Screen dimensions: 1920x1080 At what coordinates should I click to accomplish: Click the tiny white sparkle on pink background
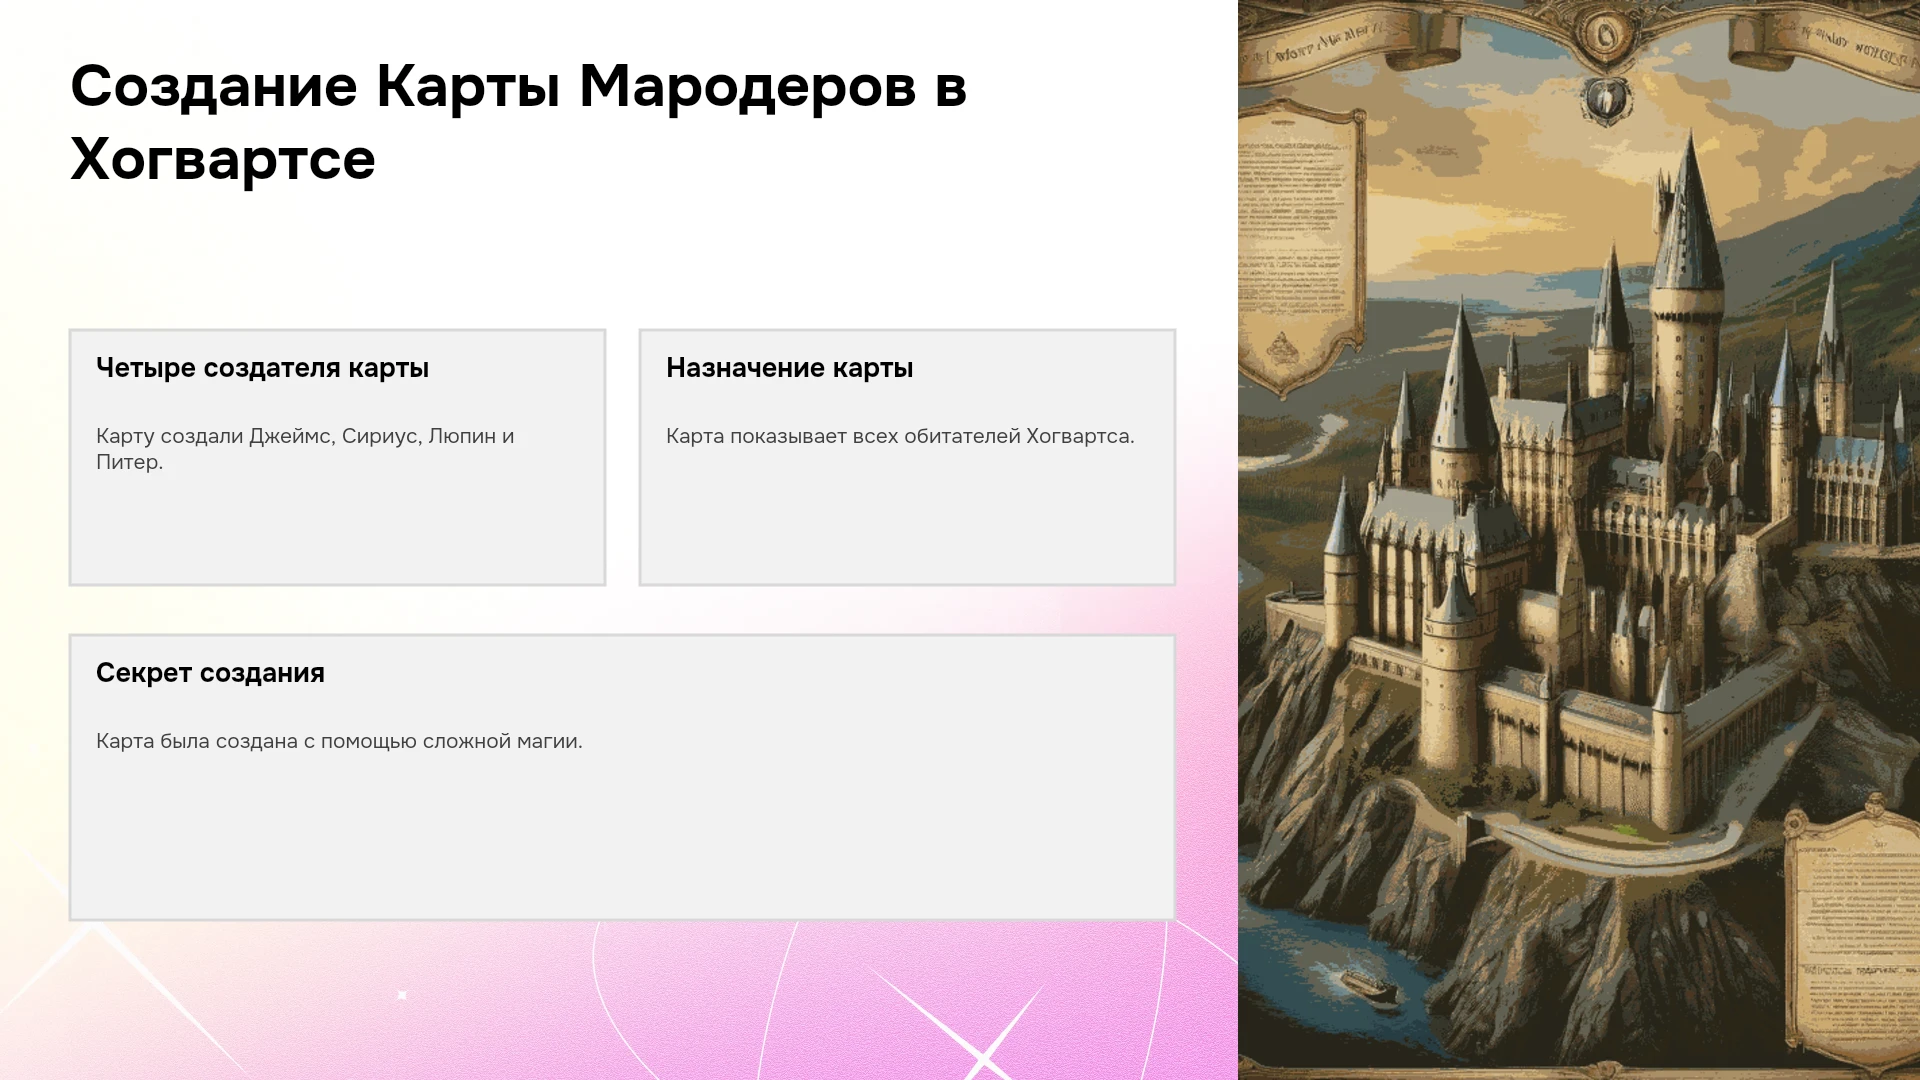(x=402, y=995)
